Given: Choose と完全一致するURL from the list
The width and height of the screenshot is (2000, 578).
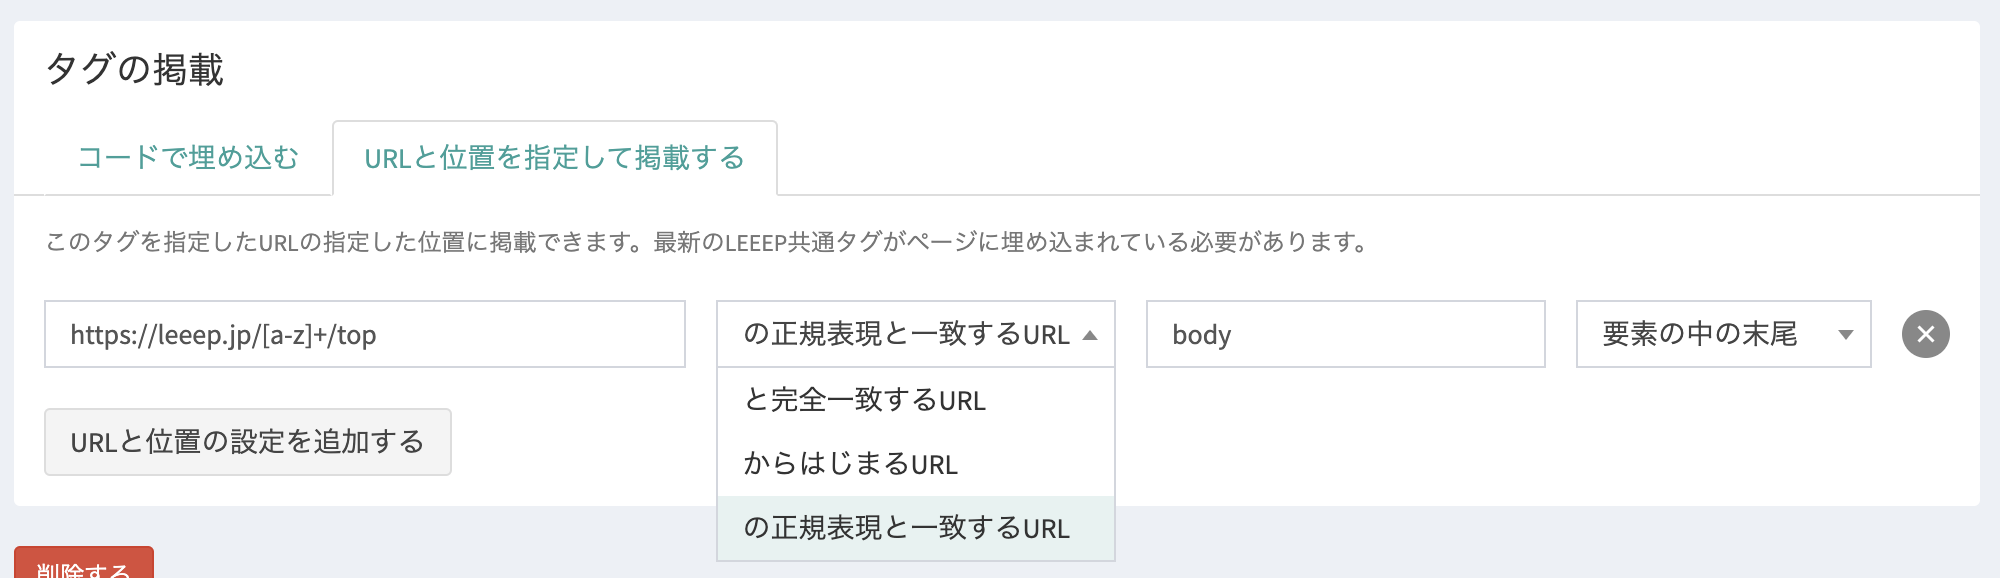Looking at the screenshot, I should coord(865,400).
